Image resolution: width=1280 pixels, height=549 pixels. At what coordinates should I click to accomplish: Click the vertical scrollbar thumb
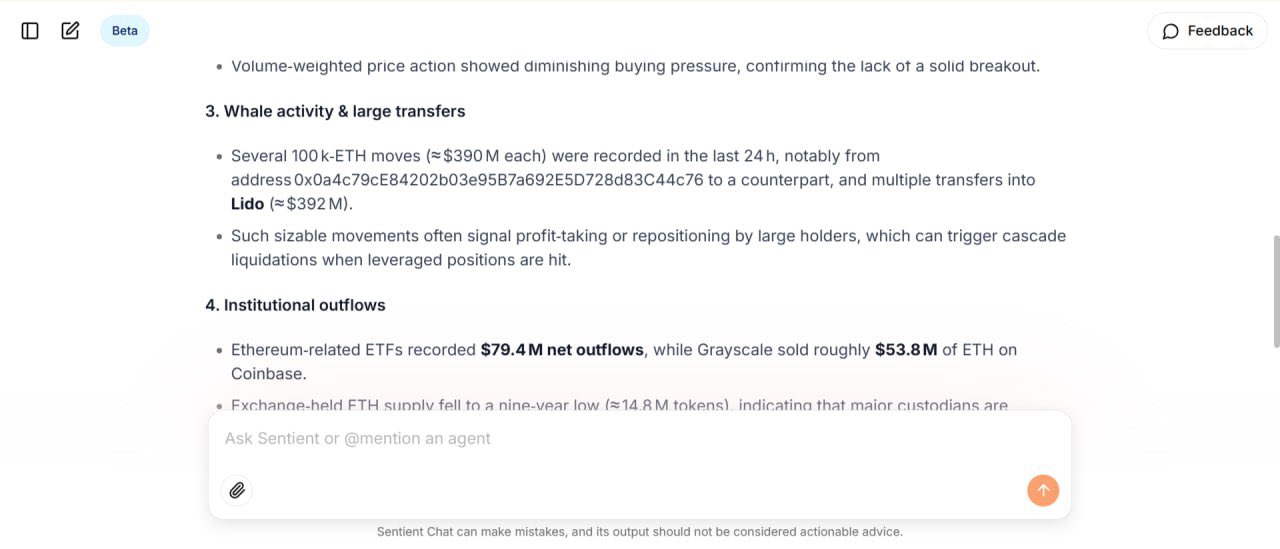click(1275, 290)
